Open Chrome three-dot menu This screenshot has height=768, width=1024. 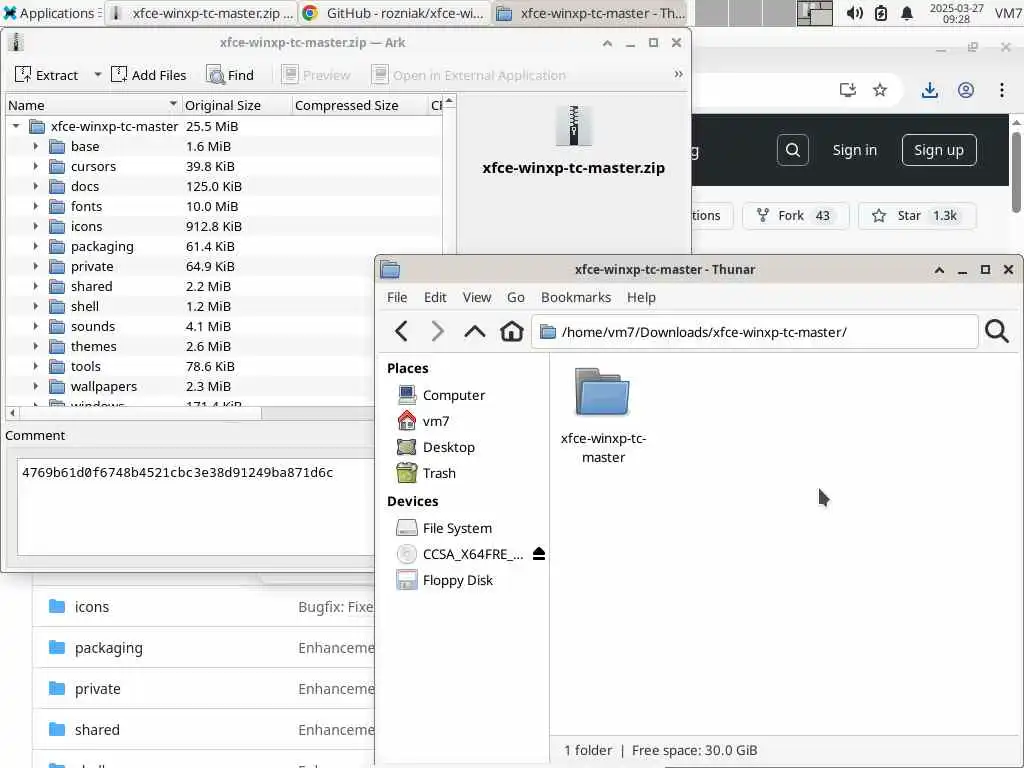(x=1002, y=90)
